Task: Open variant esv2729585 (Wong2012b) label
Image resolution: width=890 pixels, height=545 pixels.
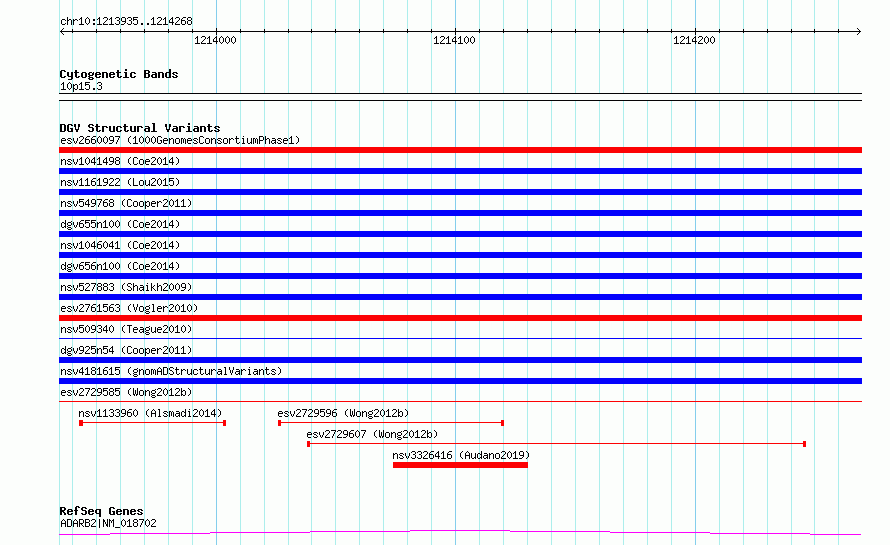Action: [x=126, y=392]
